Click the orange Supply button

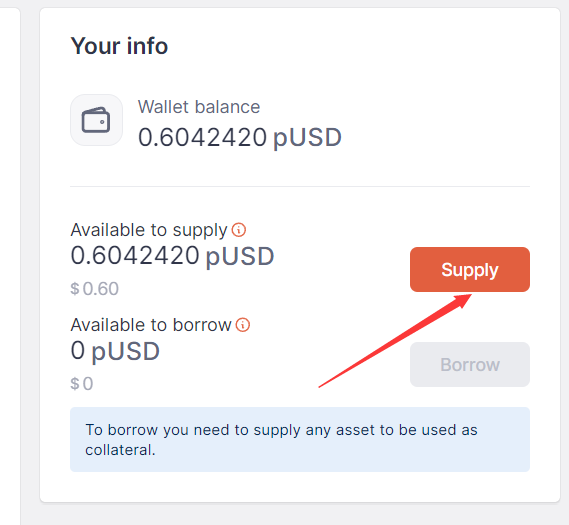tap(470, 270)
